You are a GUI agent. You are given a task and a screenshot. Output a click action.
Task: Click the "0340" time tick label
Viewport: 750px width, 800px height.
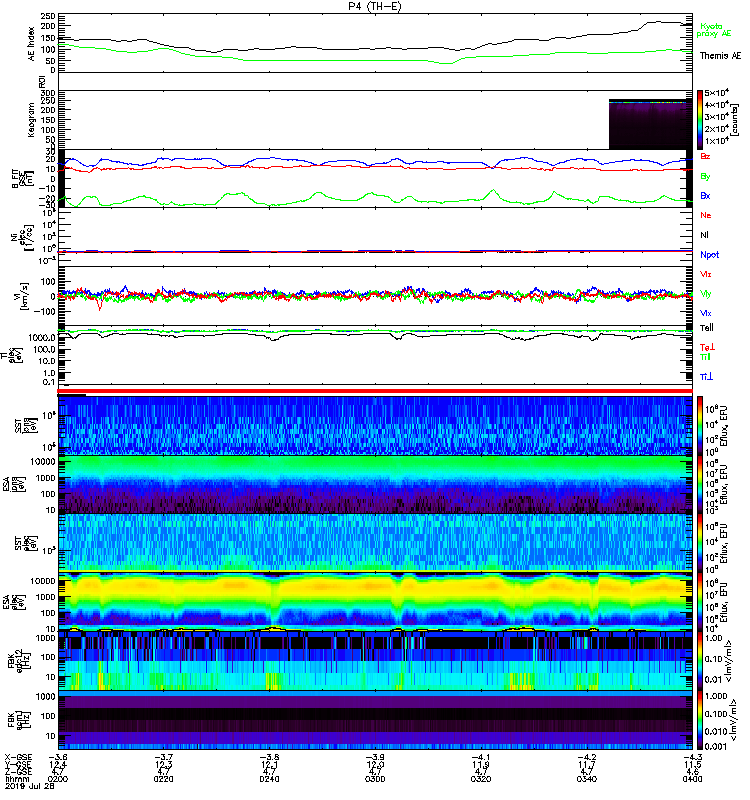pos(587,779)
